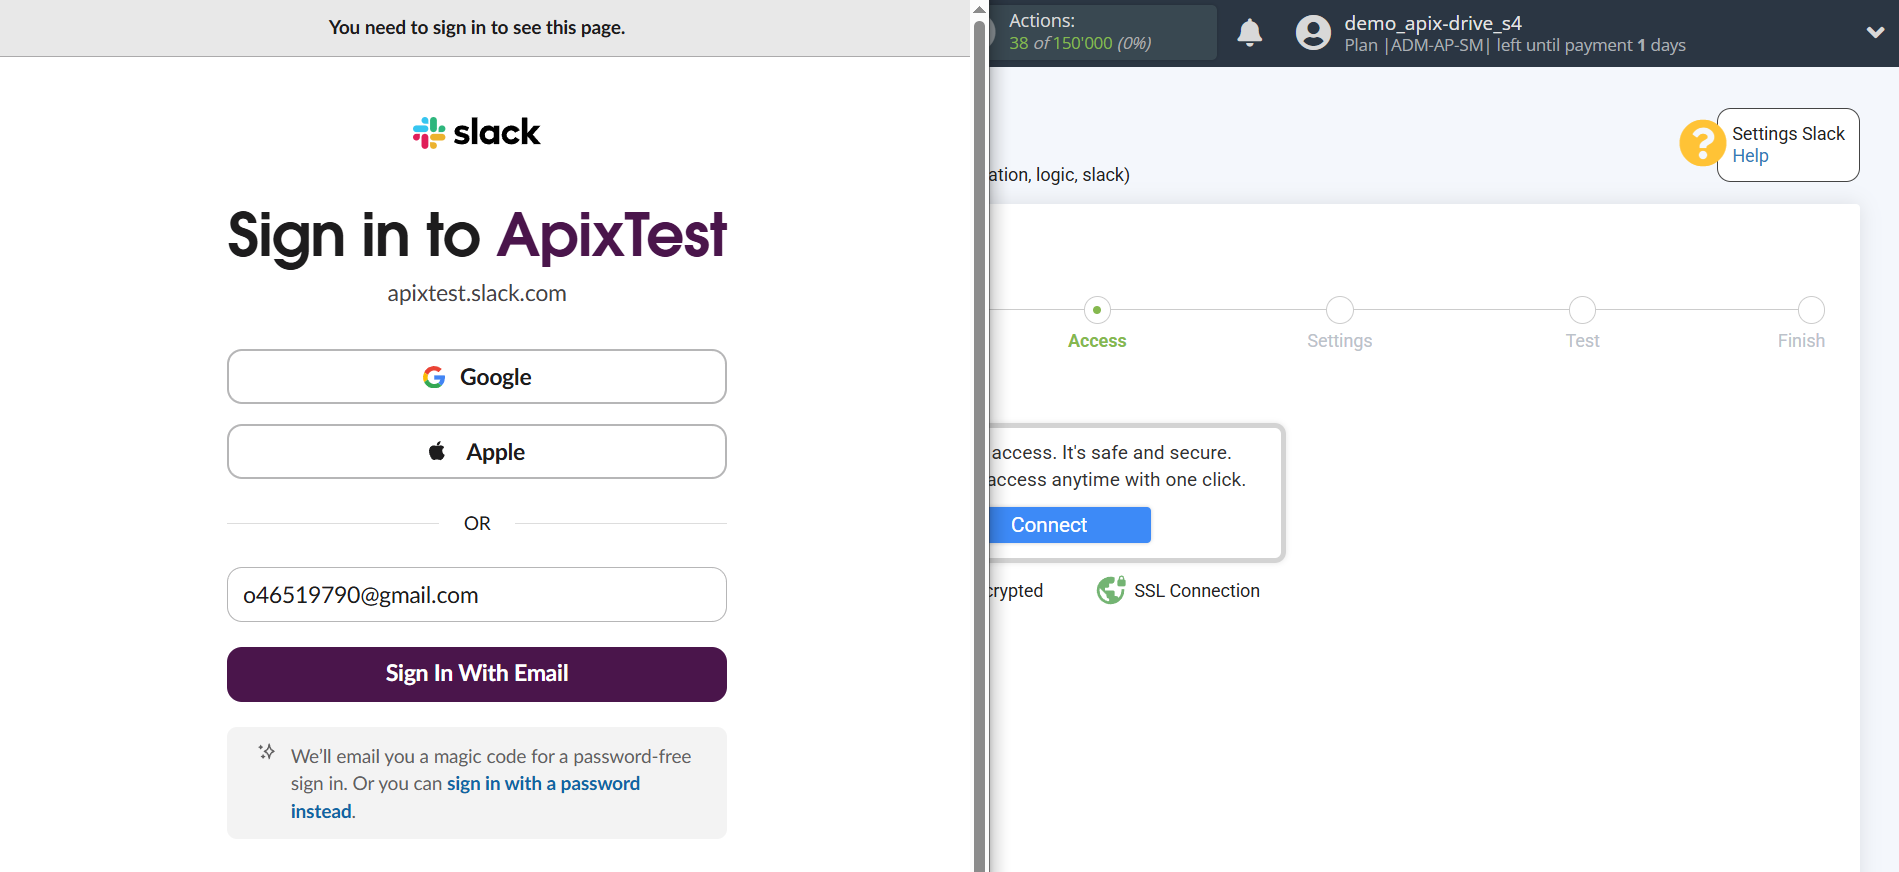
Task: Click the magic code sparkle icon
Action: (266, 752)
